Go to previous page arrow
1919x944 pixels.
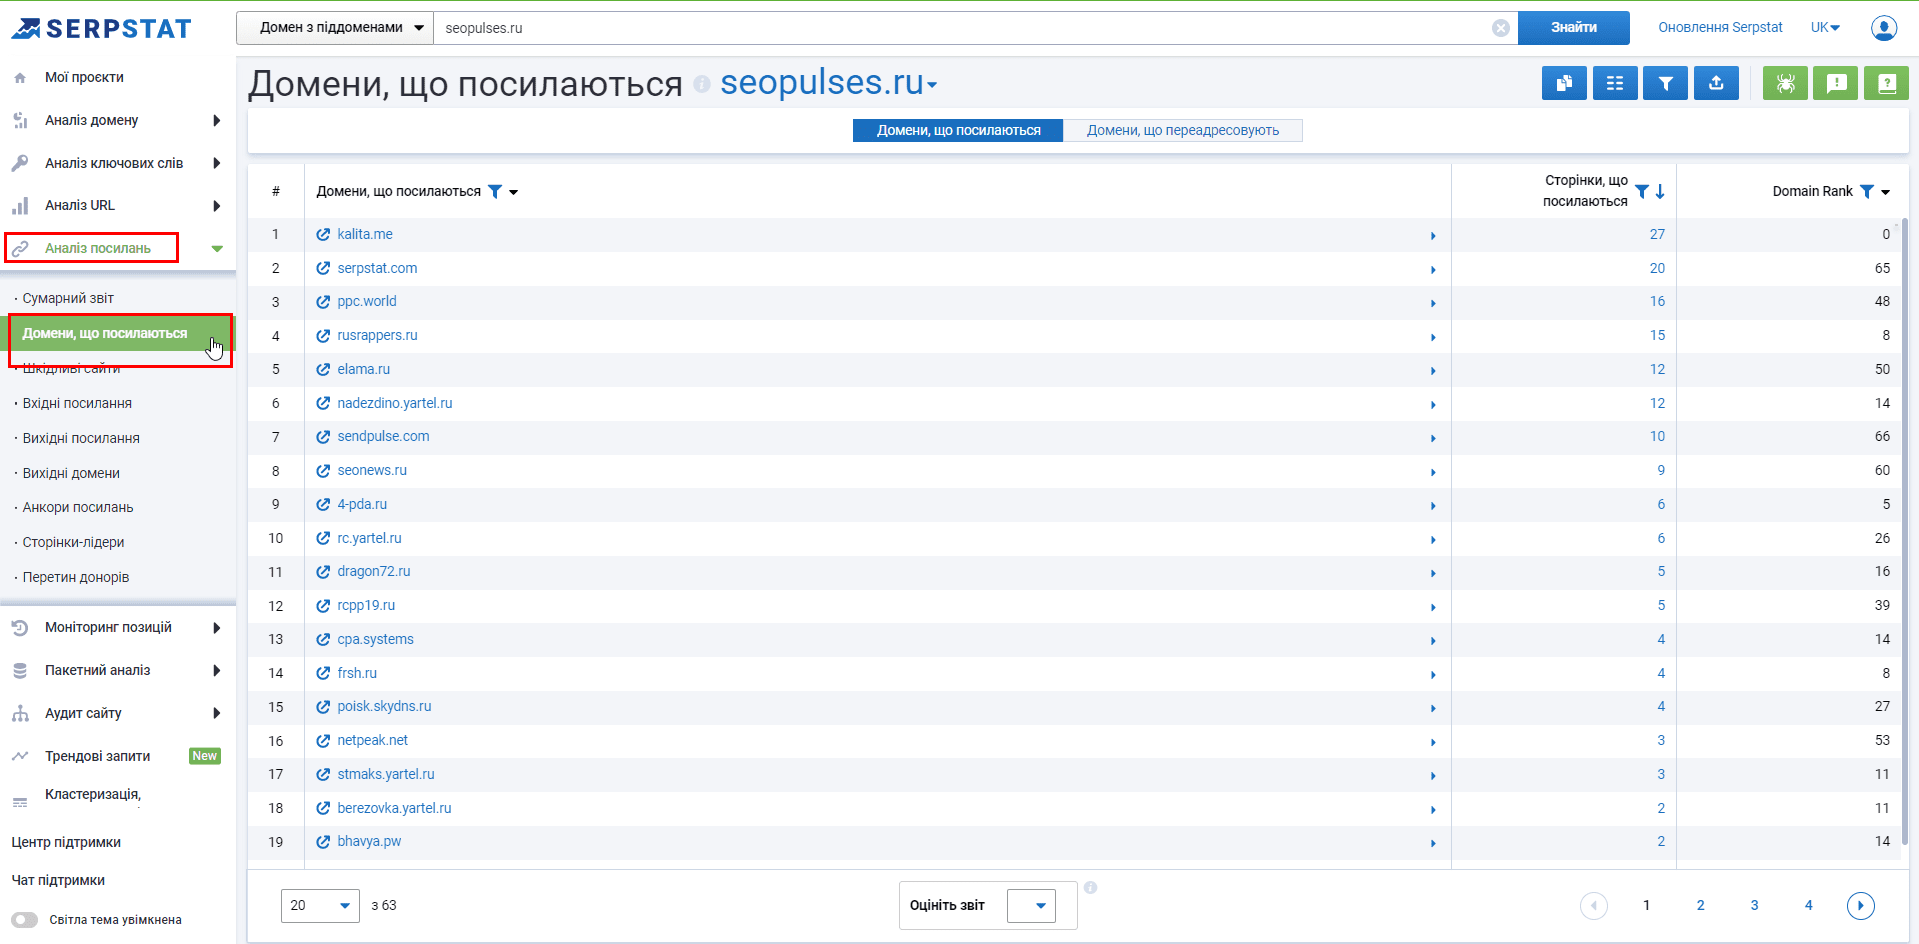(1594, 905)
